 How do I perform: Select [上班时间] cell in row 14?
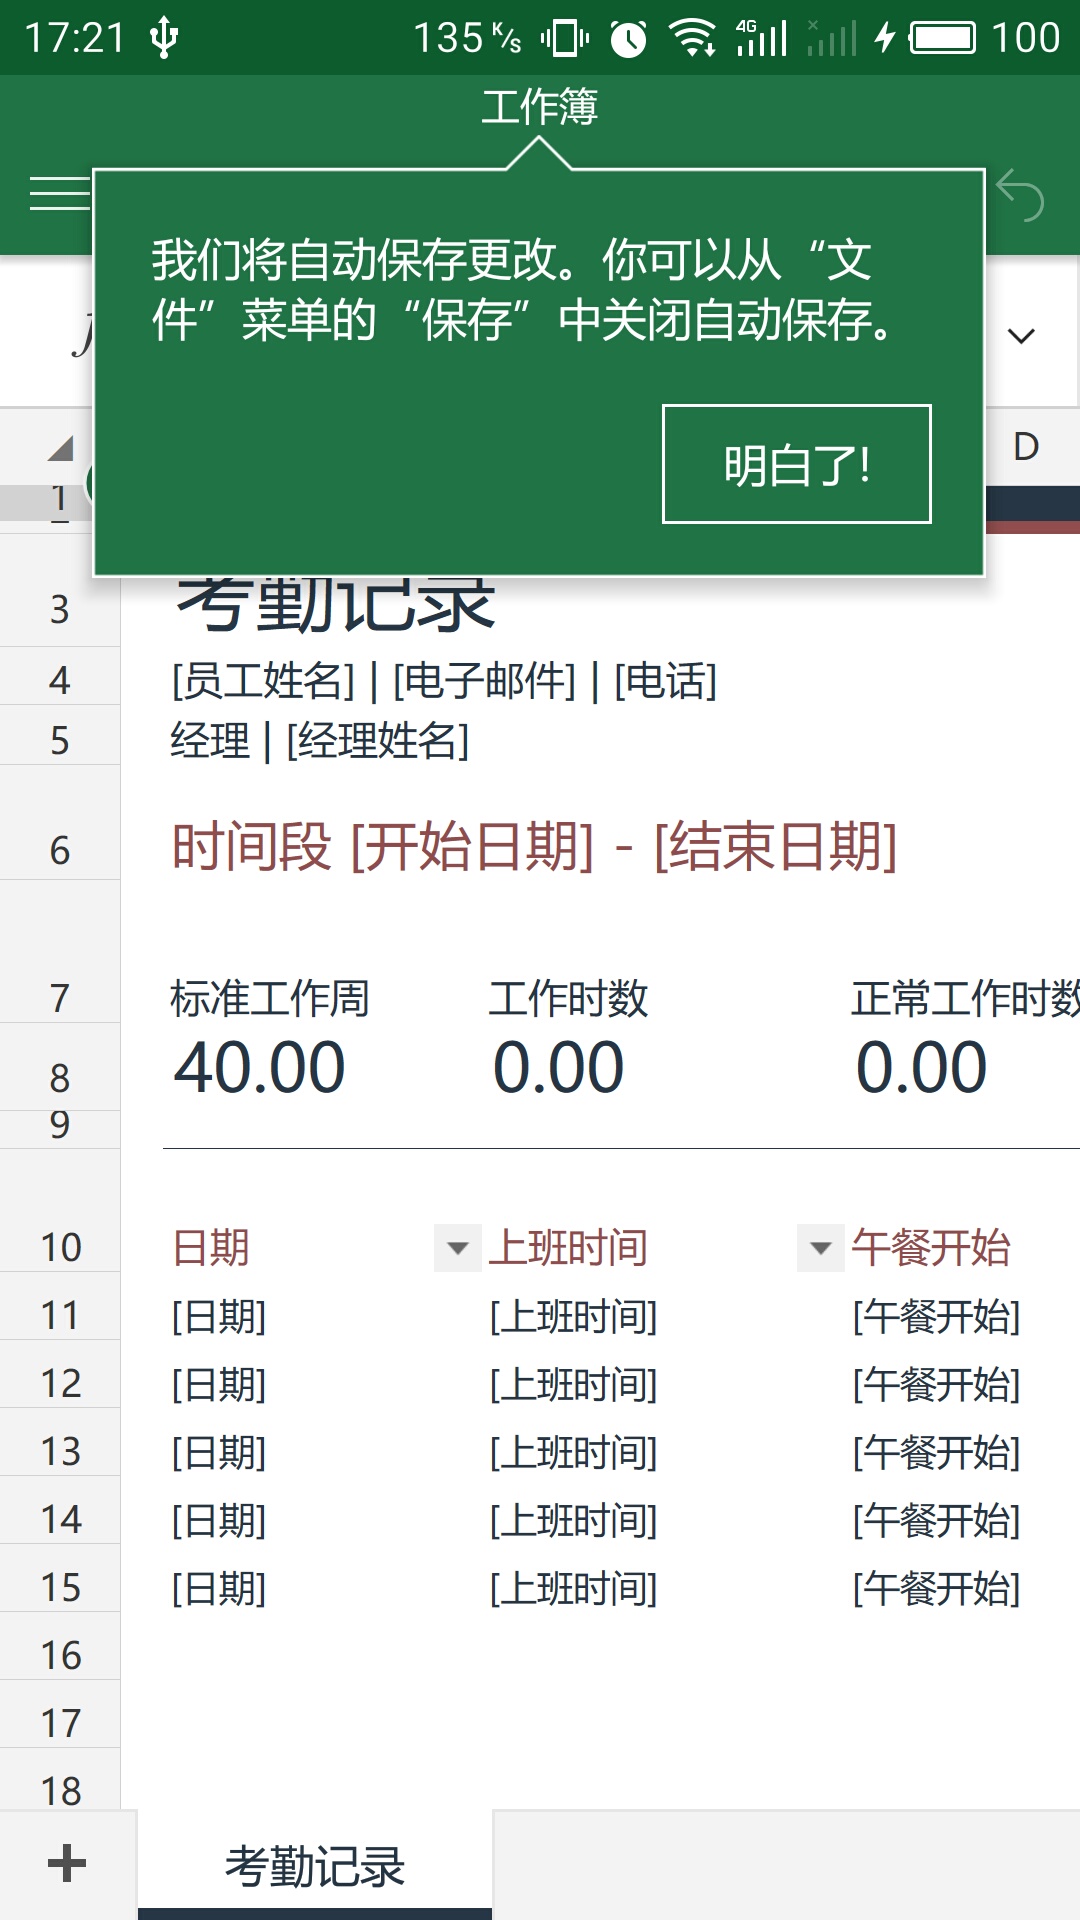(573, 1520)
